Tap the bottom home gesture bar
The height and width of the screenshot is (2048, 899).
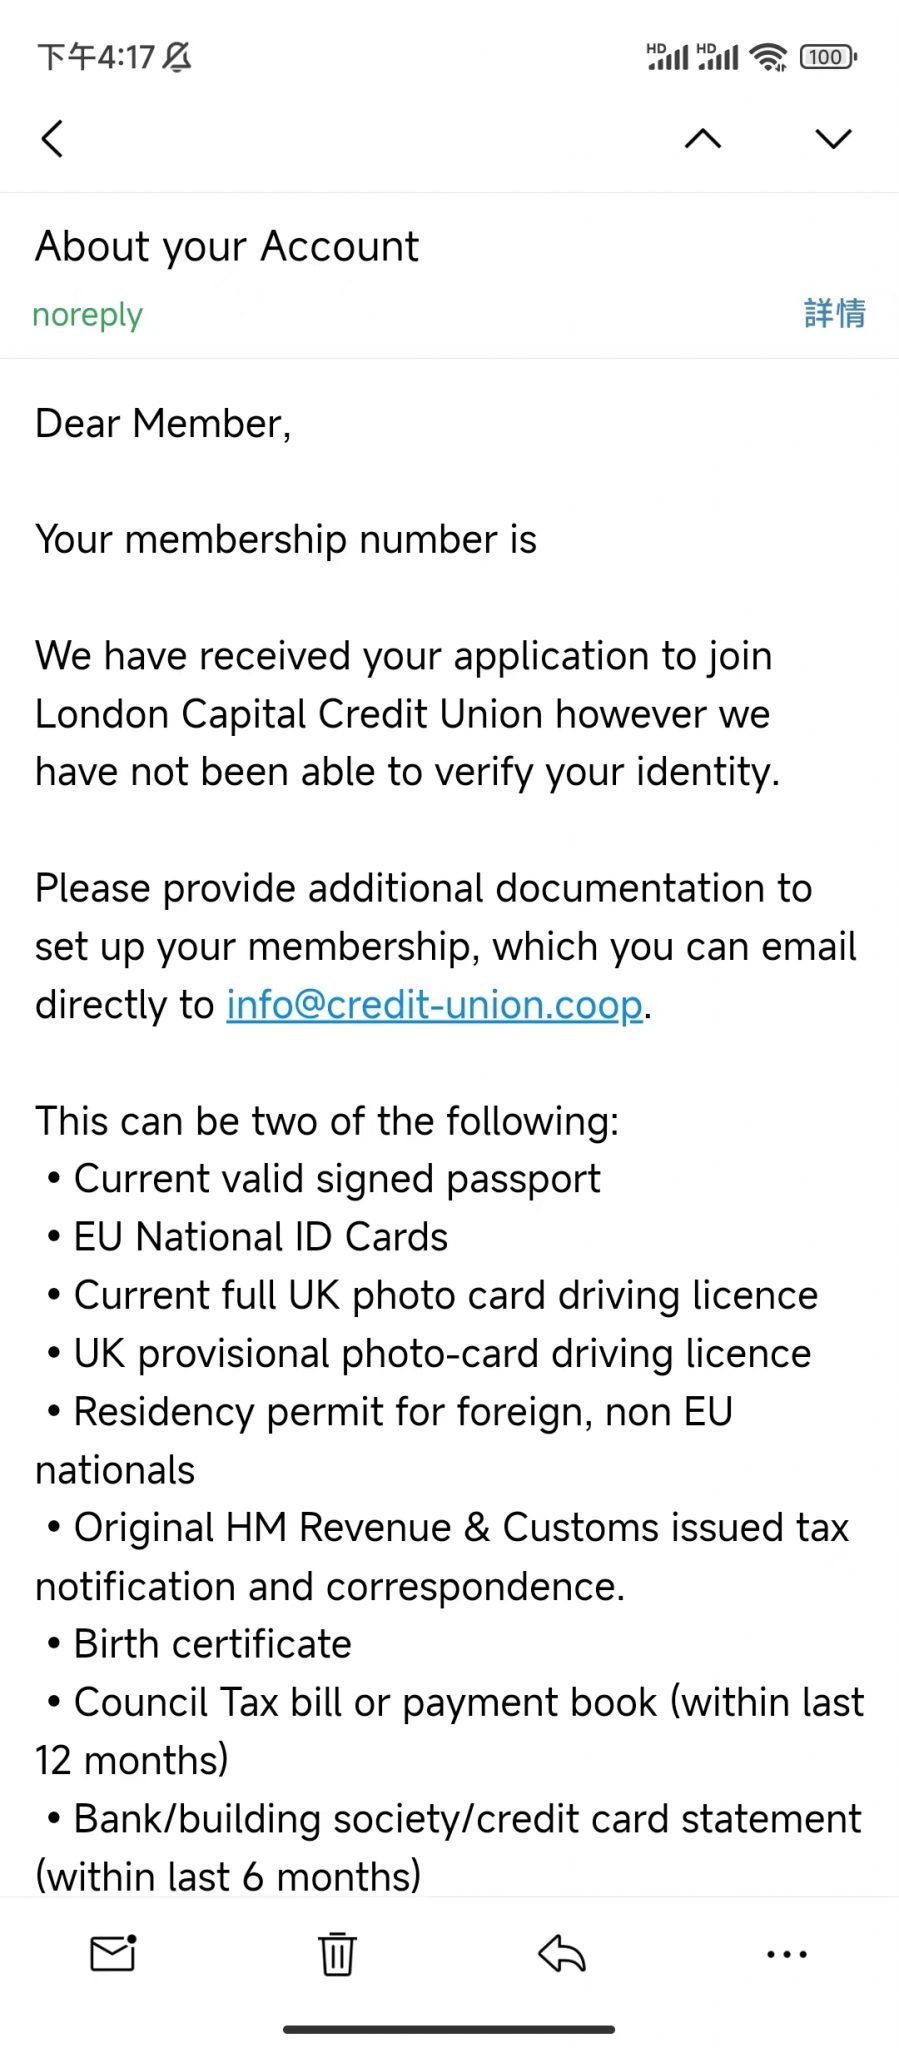(449, 2029)
